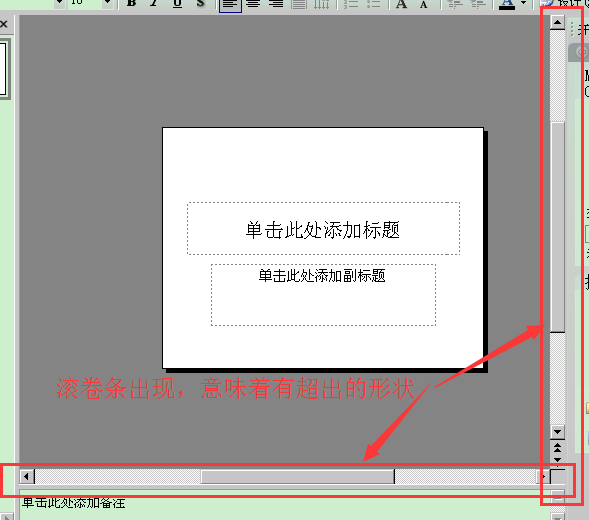Align text left
Viewport: 589px width, 520px height.
click(230, 5)
